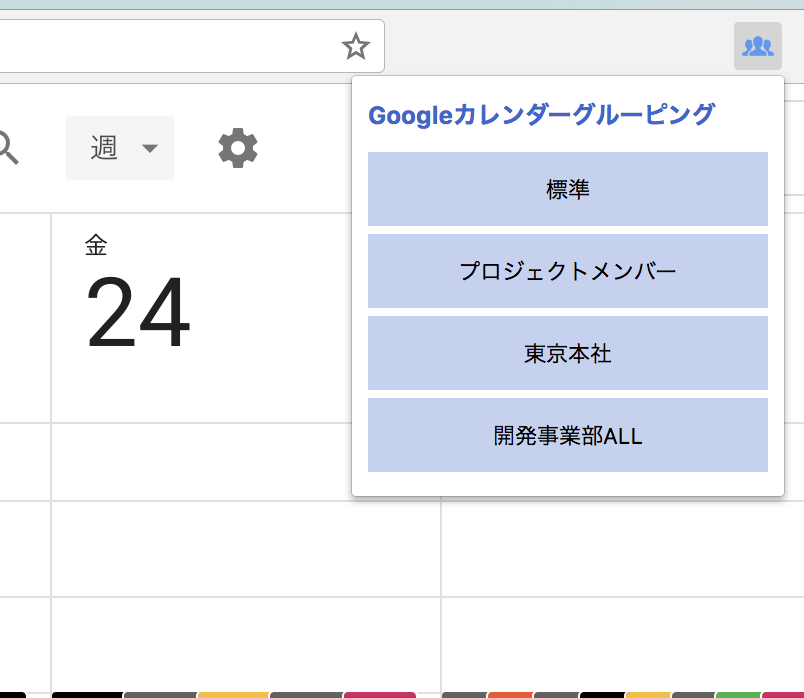Screen dimensions: 804x698
Task: Choose the 東京本社 group
Action: (568, 353)
